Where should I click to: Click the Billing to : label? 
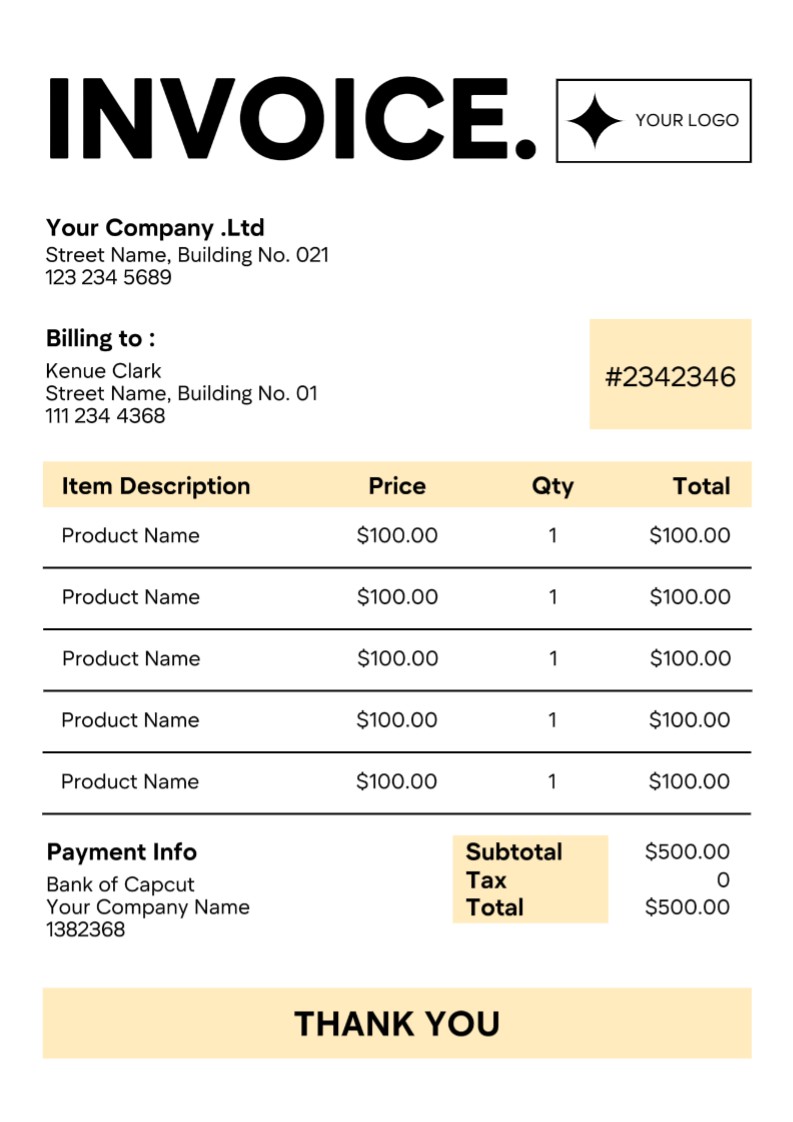tap(100, 338)
